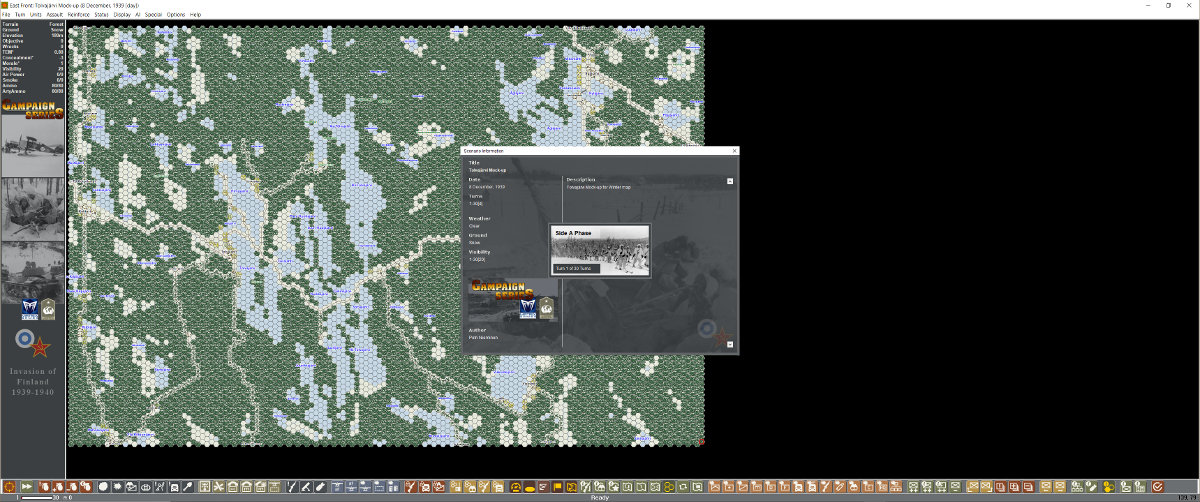Open the Display menu
The height and width of the screenshot is (502, 1200).
[x=122, y=15]
